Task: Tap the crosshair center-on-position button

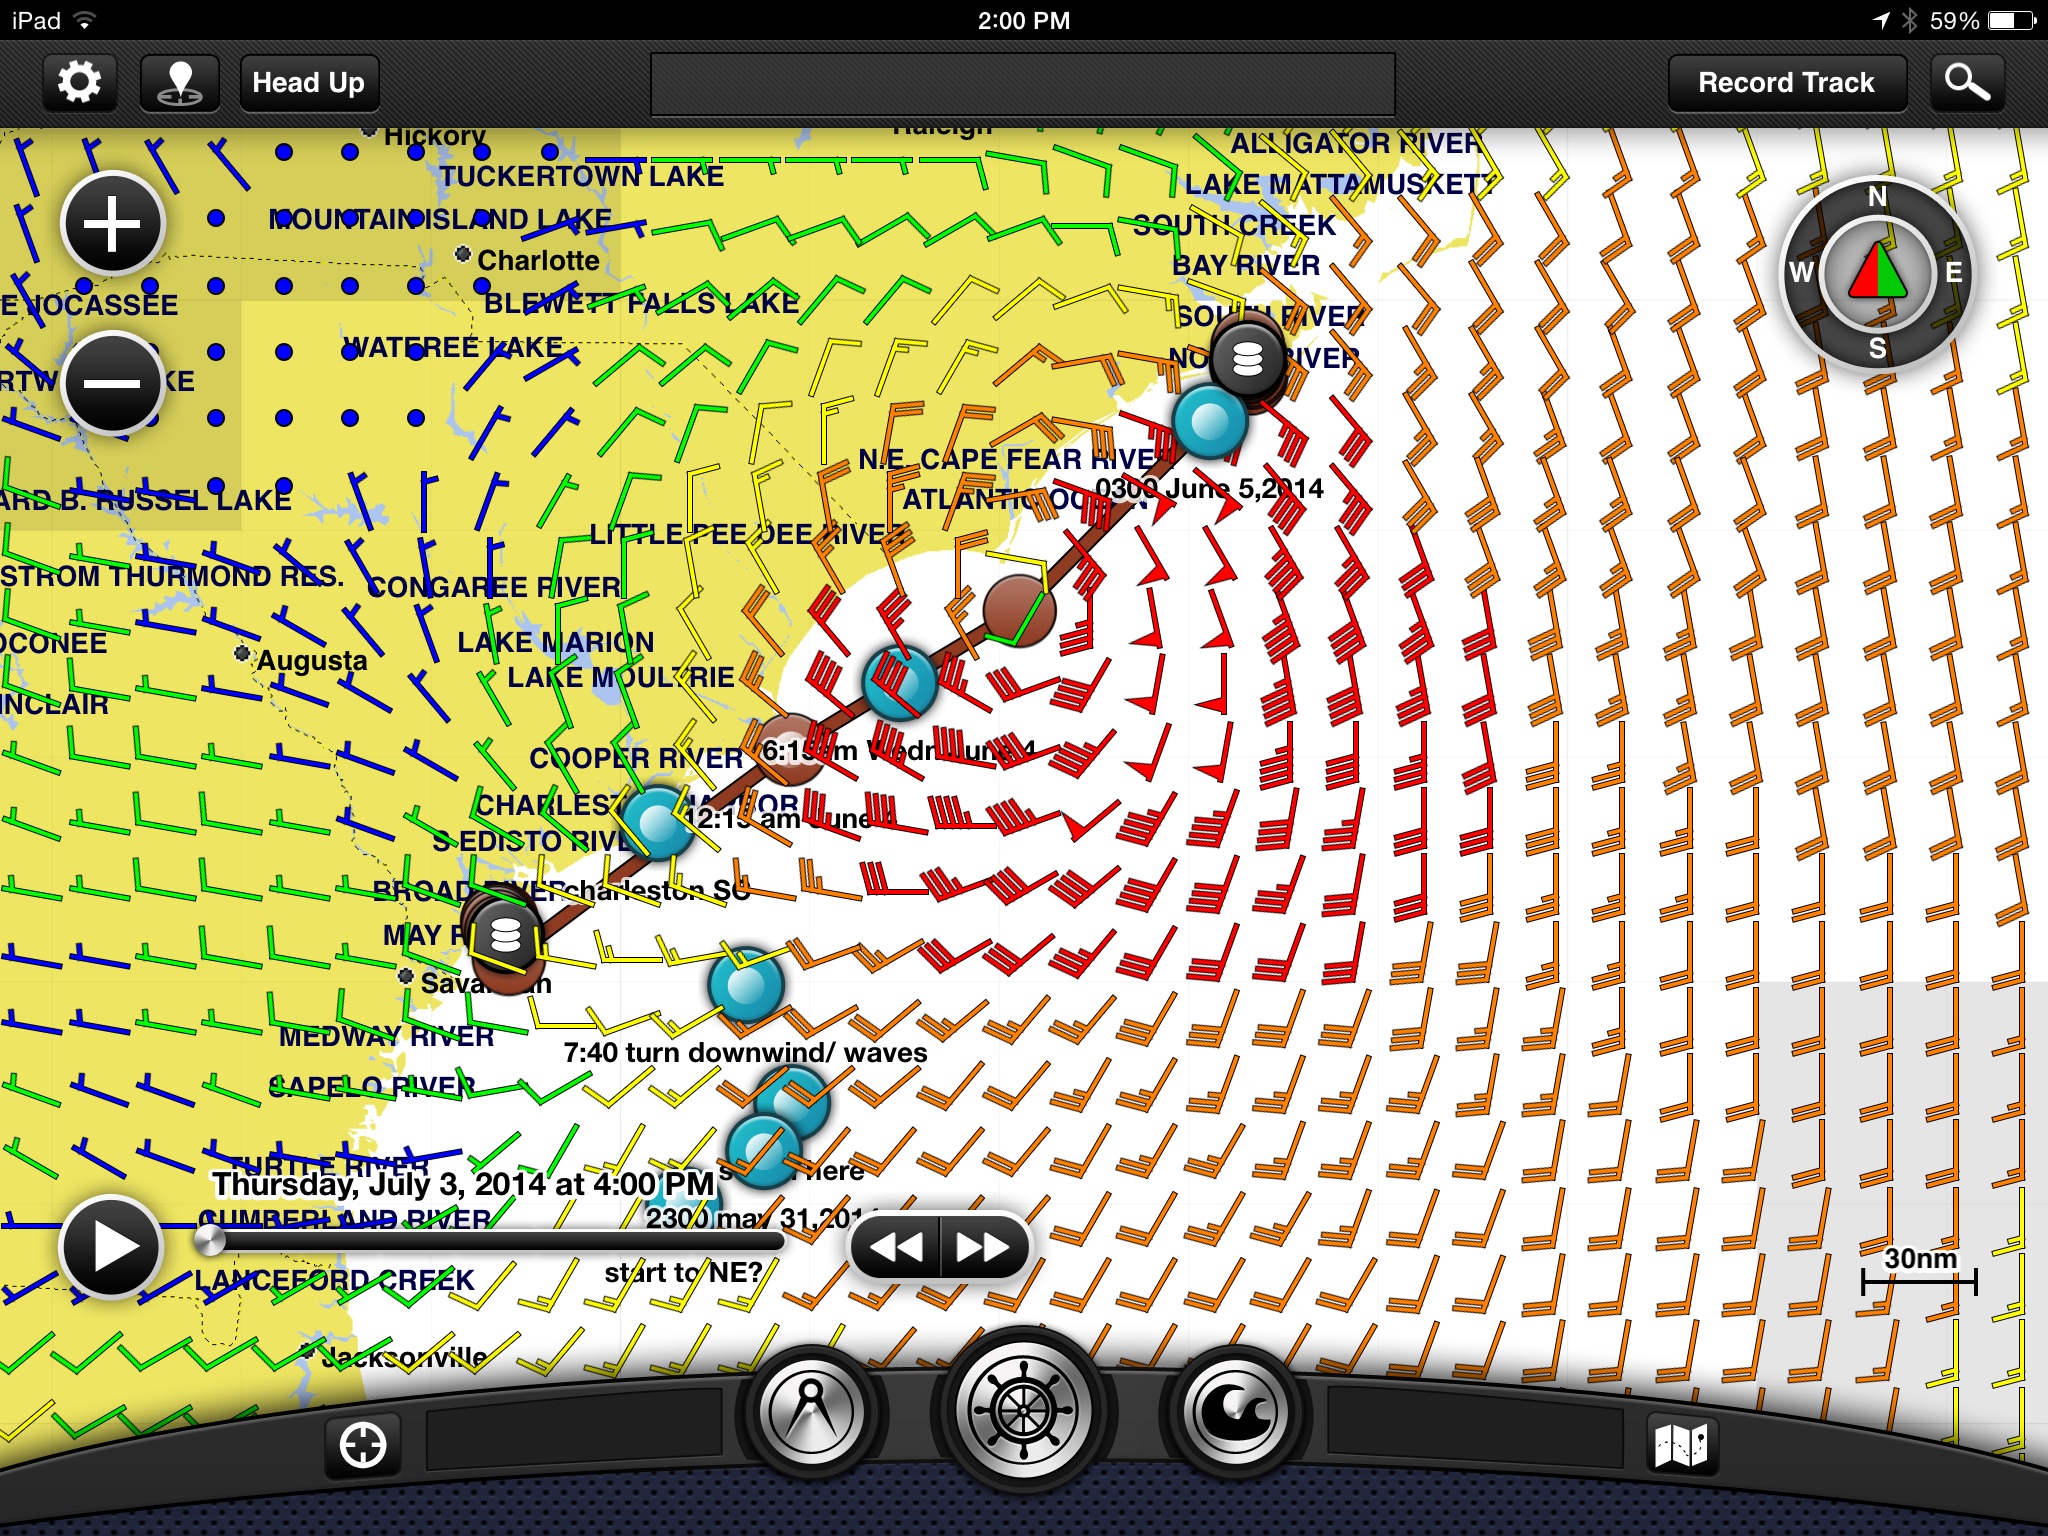Action: point(362,1445)
